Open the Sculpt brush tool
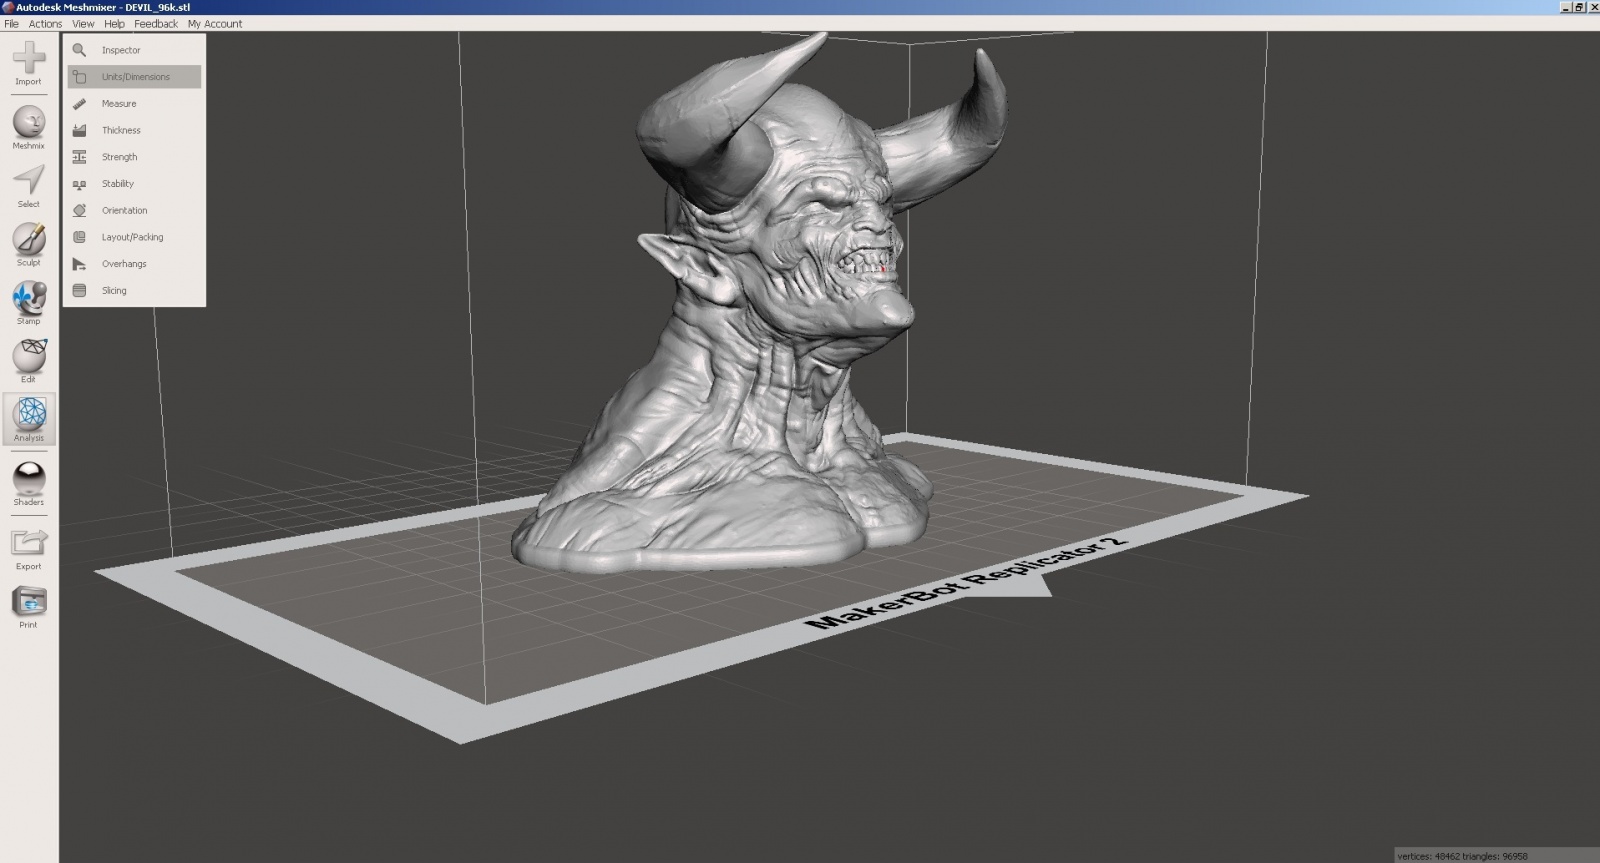The width and height of the screenshot is (1600, 863). 29,239
